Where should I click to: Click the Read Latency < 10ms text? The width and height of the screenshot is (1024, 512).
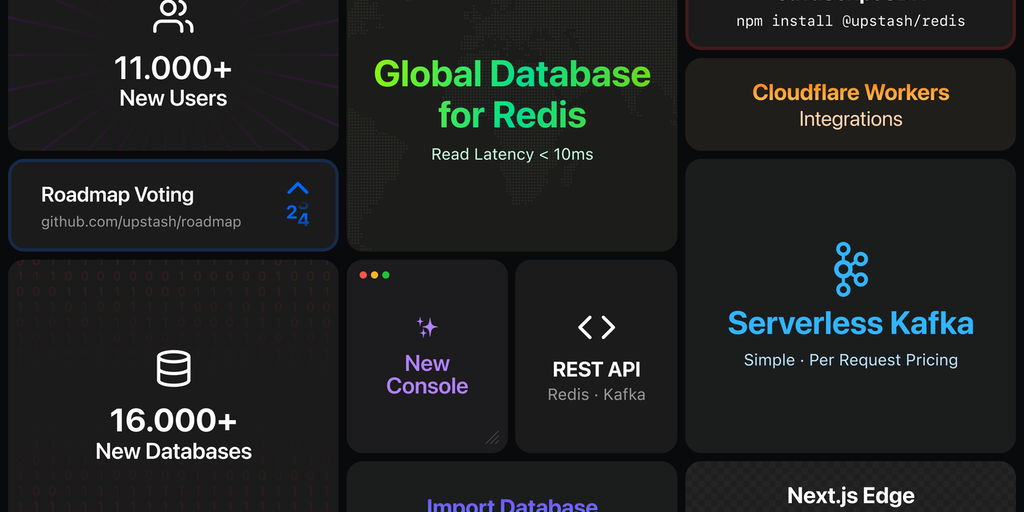512,155
